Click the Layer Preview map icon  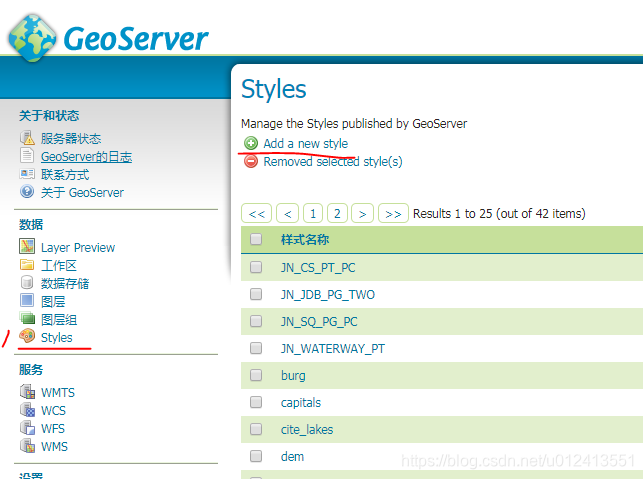(27, 246)
